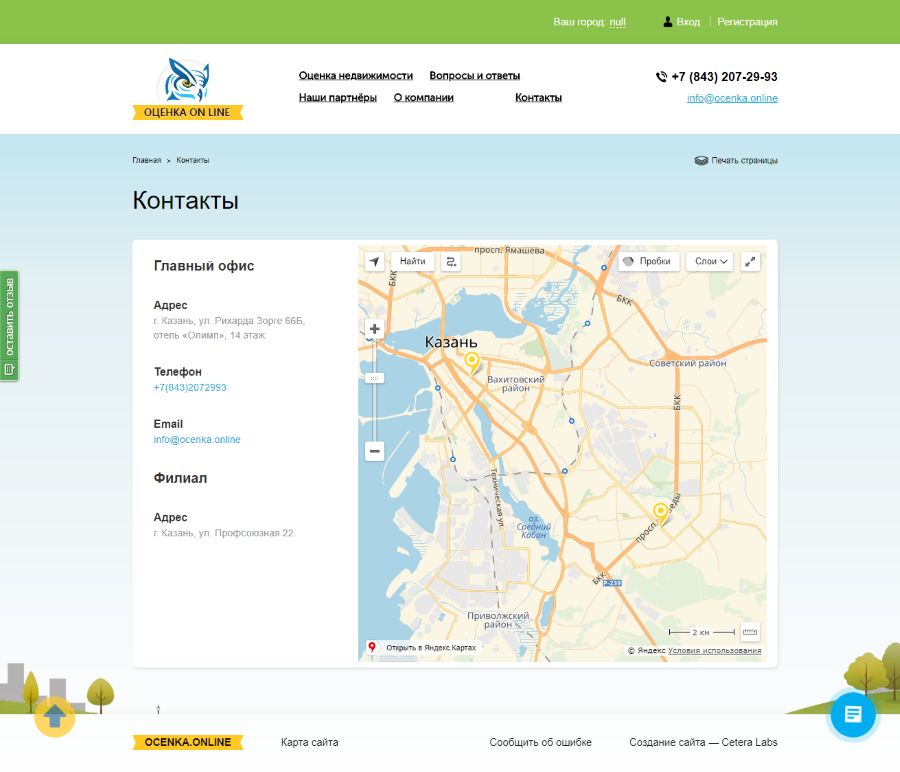Click the map zoom slider handle
900x772 pixels.
(374, 377)
